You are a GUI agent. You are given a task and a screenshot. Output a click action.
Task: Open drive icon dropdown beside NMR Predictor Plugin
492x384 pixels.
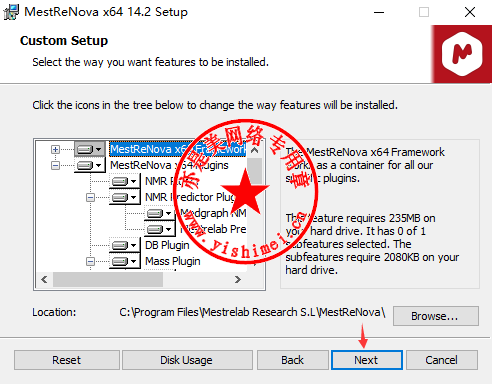point(125,197)
